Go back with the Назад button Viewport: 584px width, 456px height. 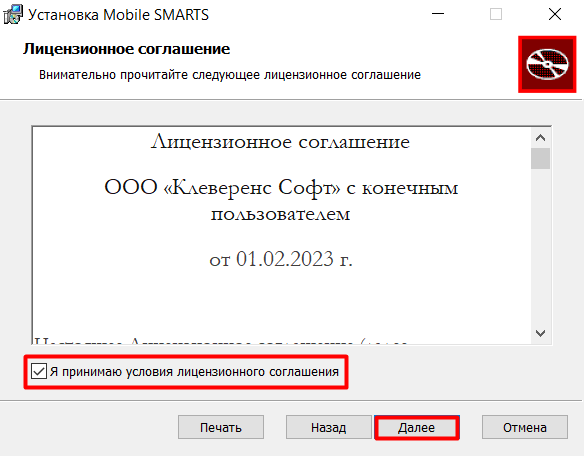[328, 427]
